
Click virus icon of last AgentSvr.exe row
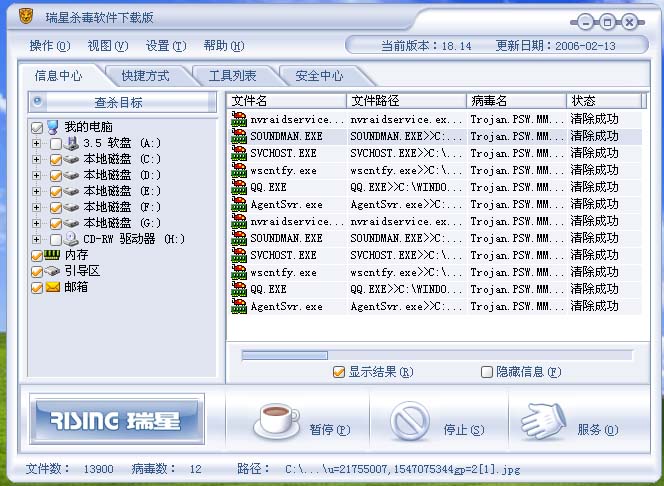click(239, 306)
